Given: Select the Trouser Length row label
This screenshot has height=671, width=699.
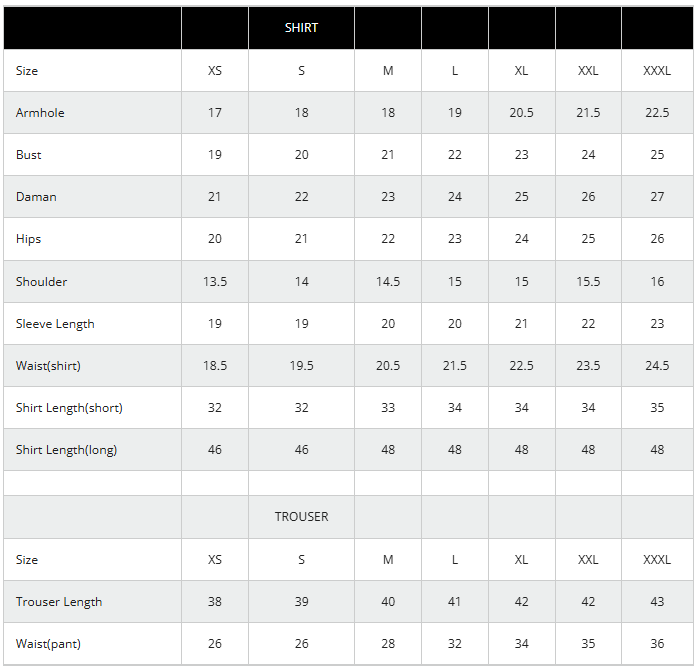Looking at the screenshot, I should pos(59,602).
